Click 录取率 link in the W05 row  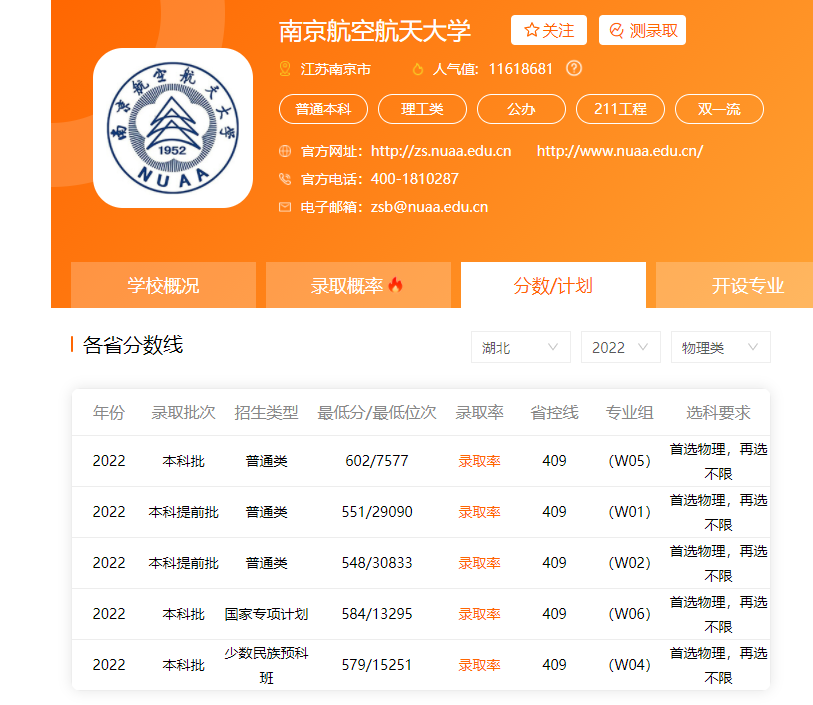pos(479,461)
